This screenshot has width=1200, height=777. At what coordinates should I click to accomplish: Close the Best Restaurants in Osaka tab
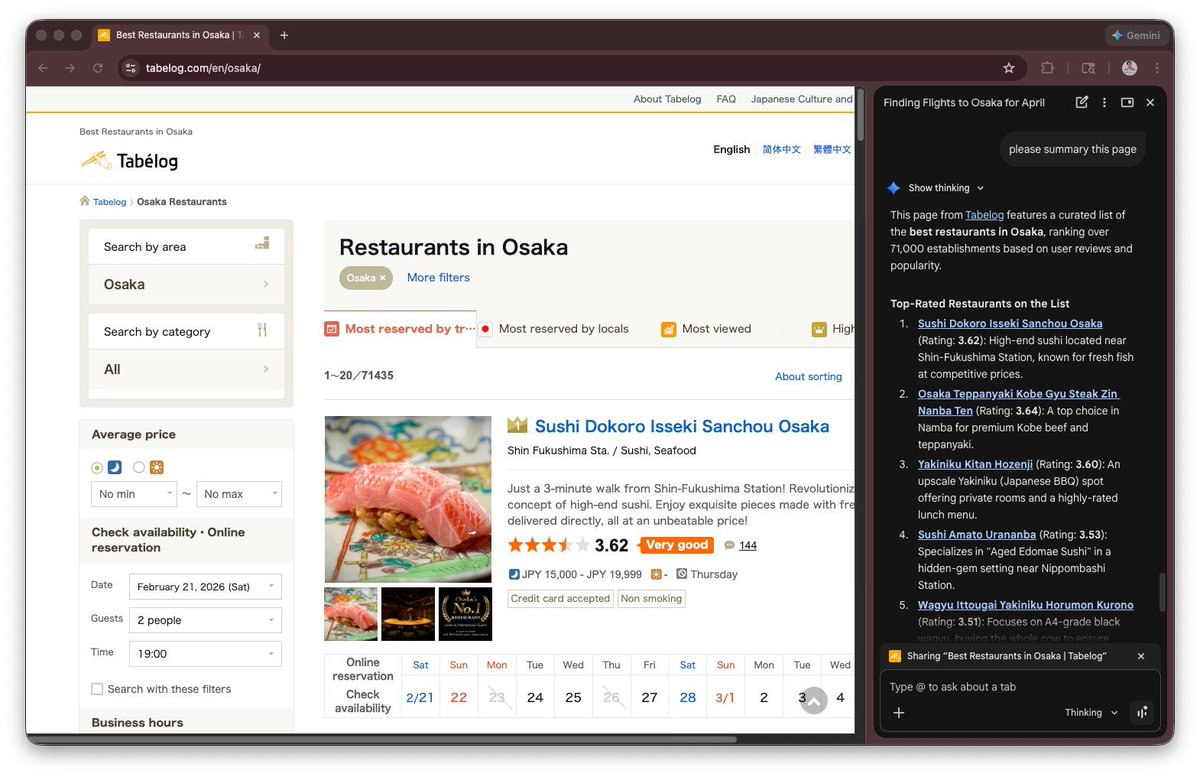[258, 35]
